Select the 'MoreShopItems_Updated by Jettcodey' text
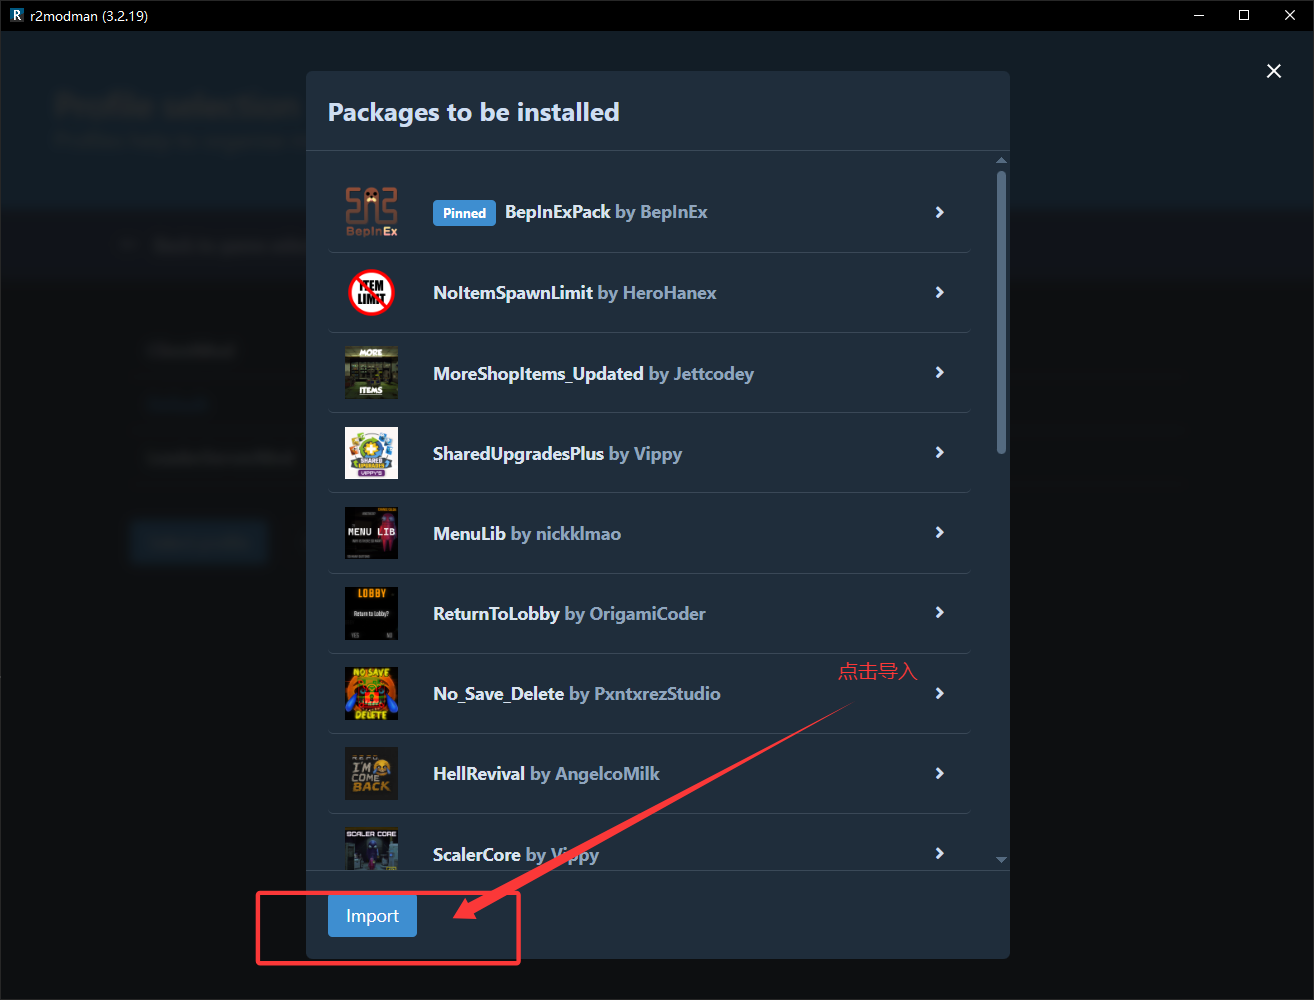The height and width of the screenshot is (1000, 1314). (593, 373)
